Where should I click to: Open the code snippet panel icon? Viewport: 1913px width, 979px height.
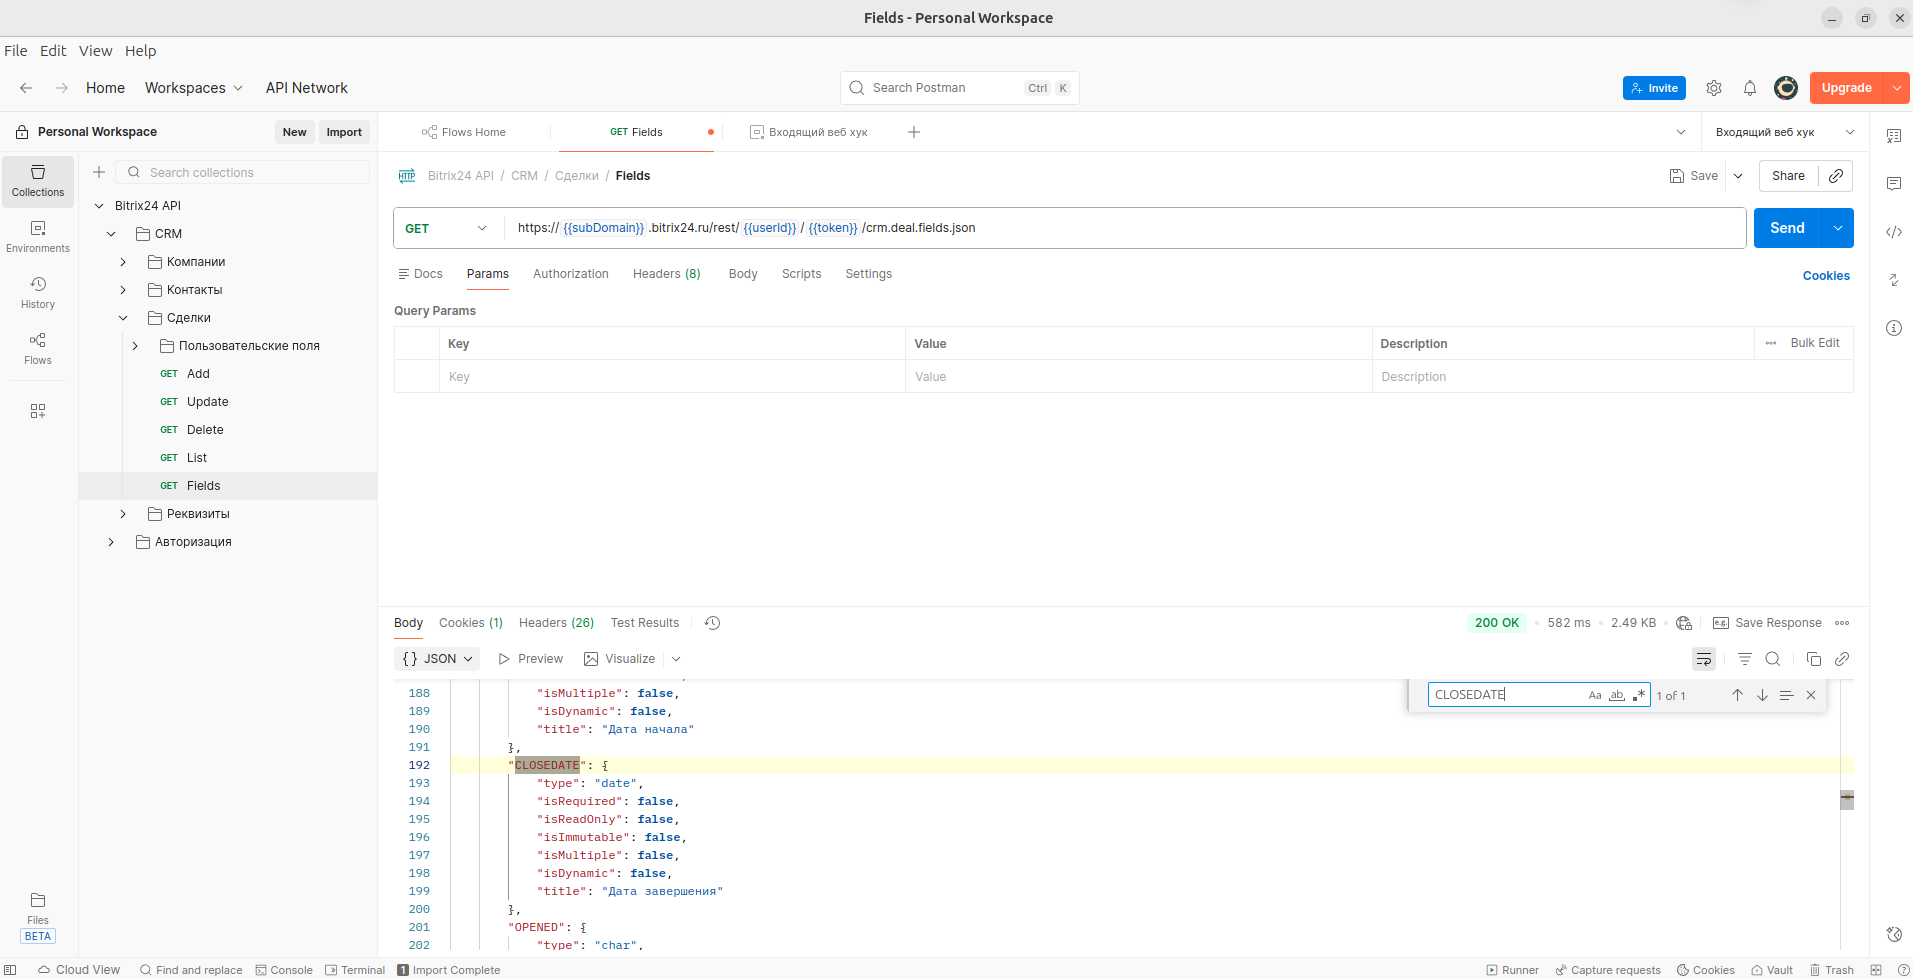point(1894,232)
